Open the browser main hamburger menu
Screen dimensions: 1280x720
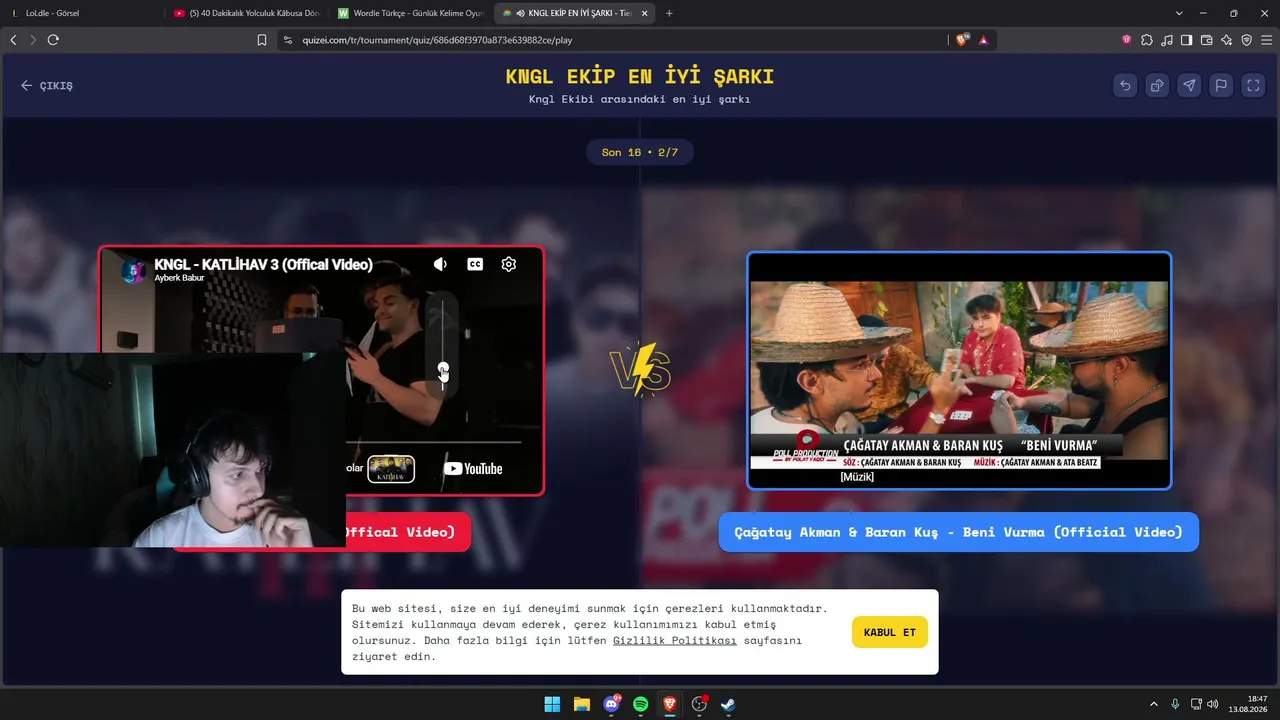[1267, 40]
